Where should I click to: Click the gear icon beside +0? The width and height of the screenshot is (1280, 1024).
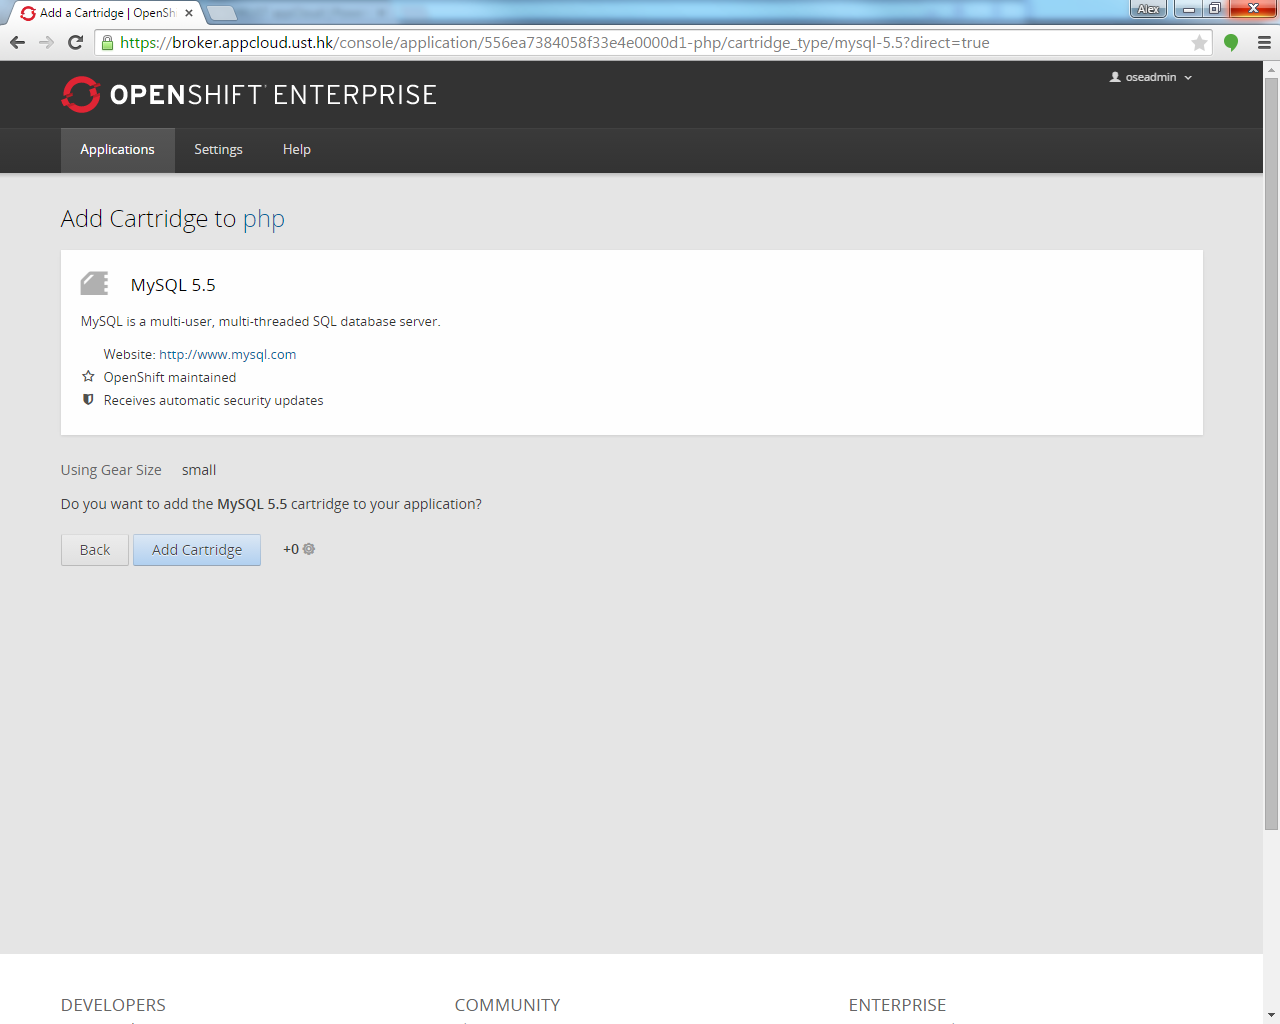[309, 549]
